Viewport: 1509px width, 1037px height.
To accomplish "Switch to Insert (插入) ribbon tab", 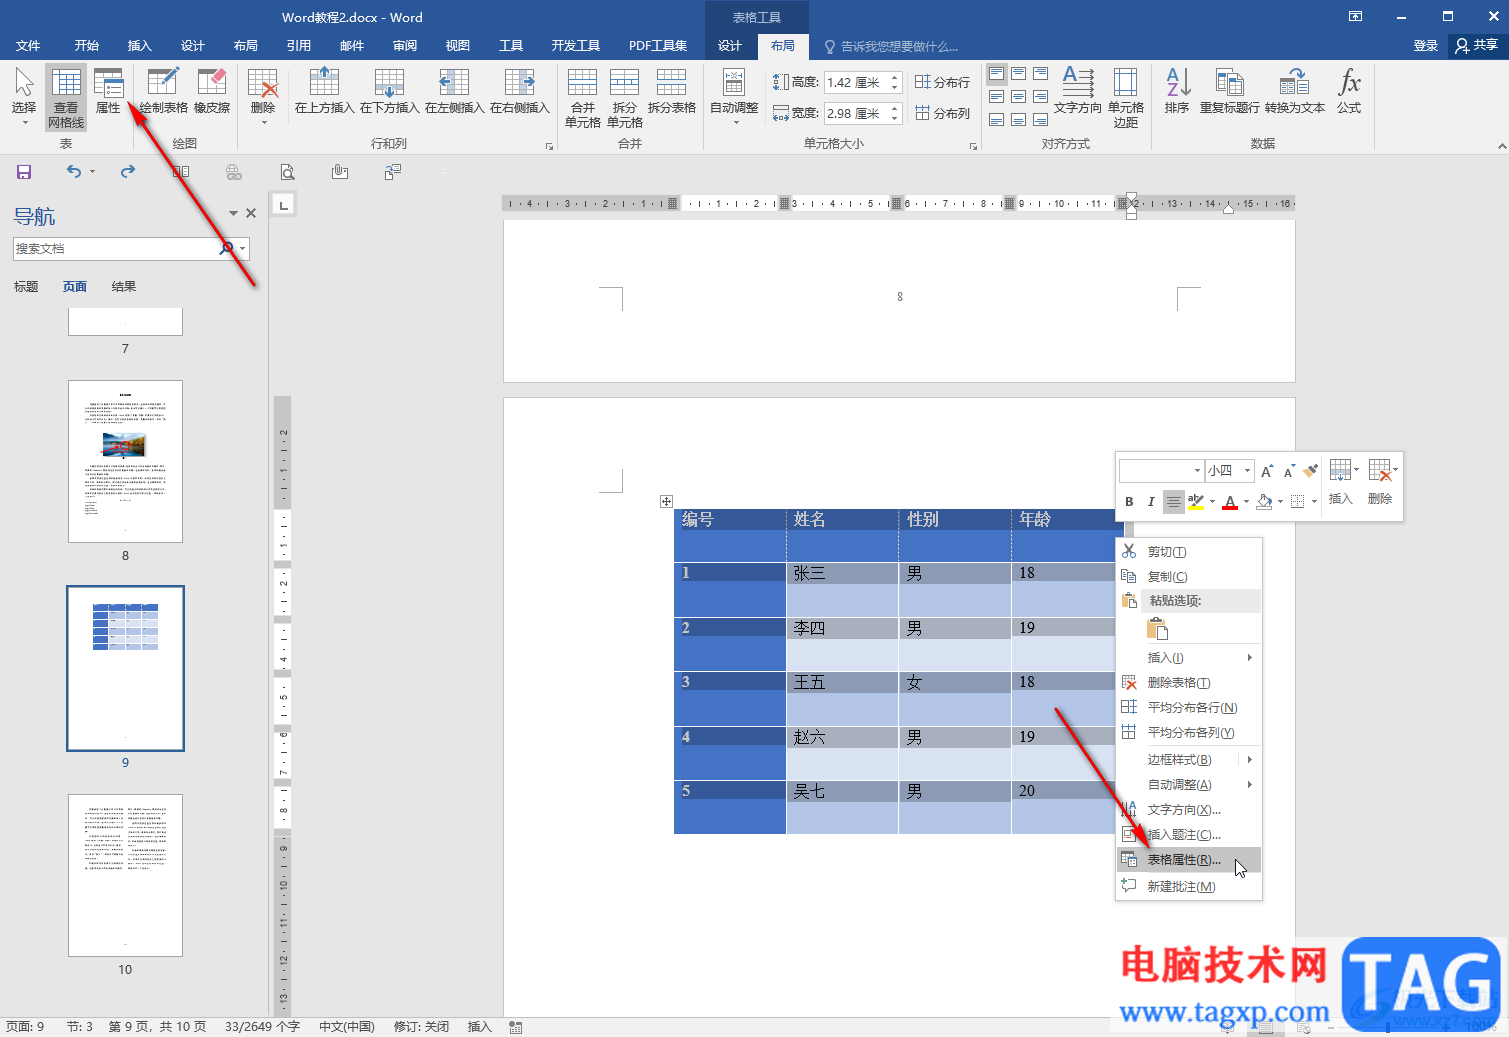I will (x=140, y=46).
